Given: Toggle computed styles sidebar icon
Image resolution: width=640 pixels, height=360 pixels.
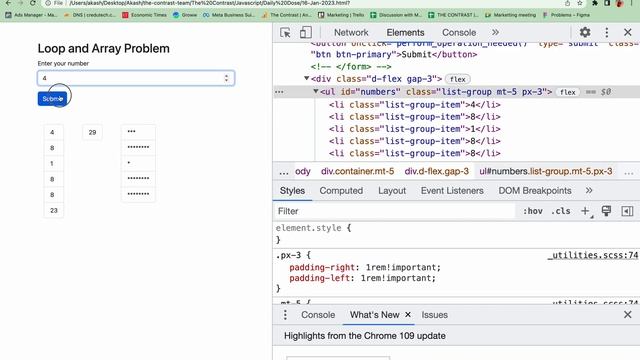Looking at the screenshot, I should tap(627, 211).
